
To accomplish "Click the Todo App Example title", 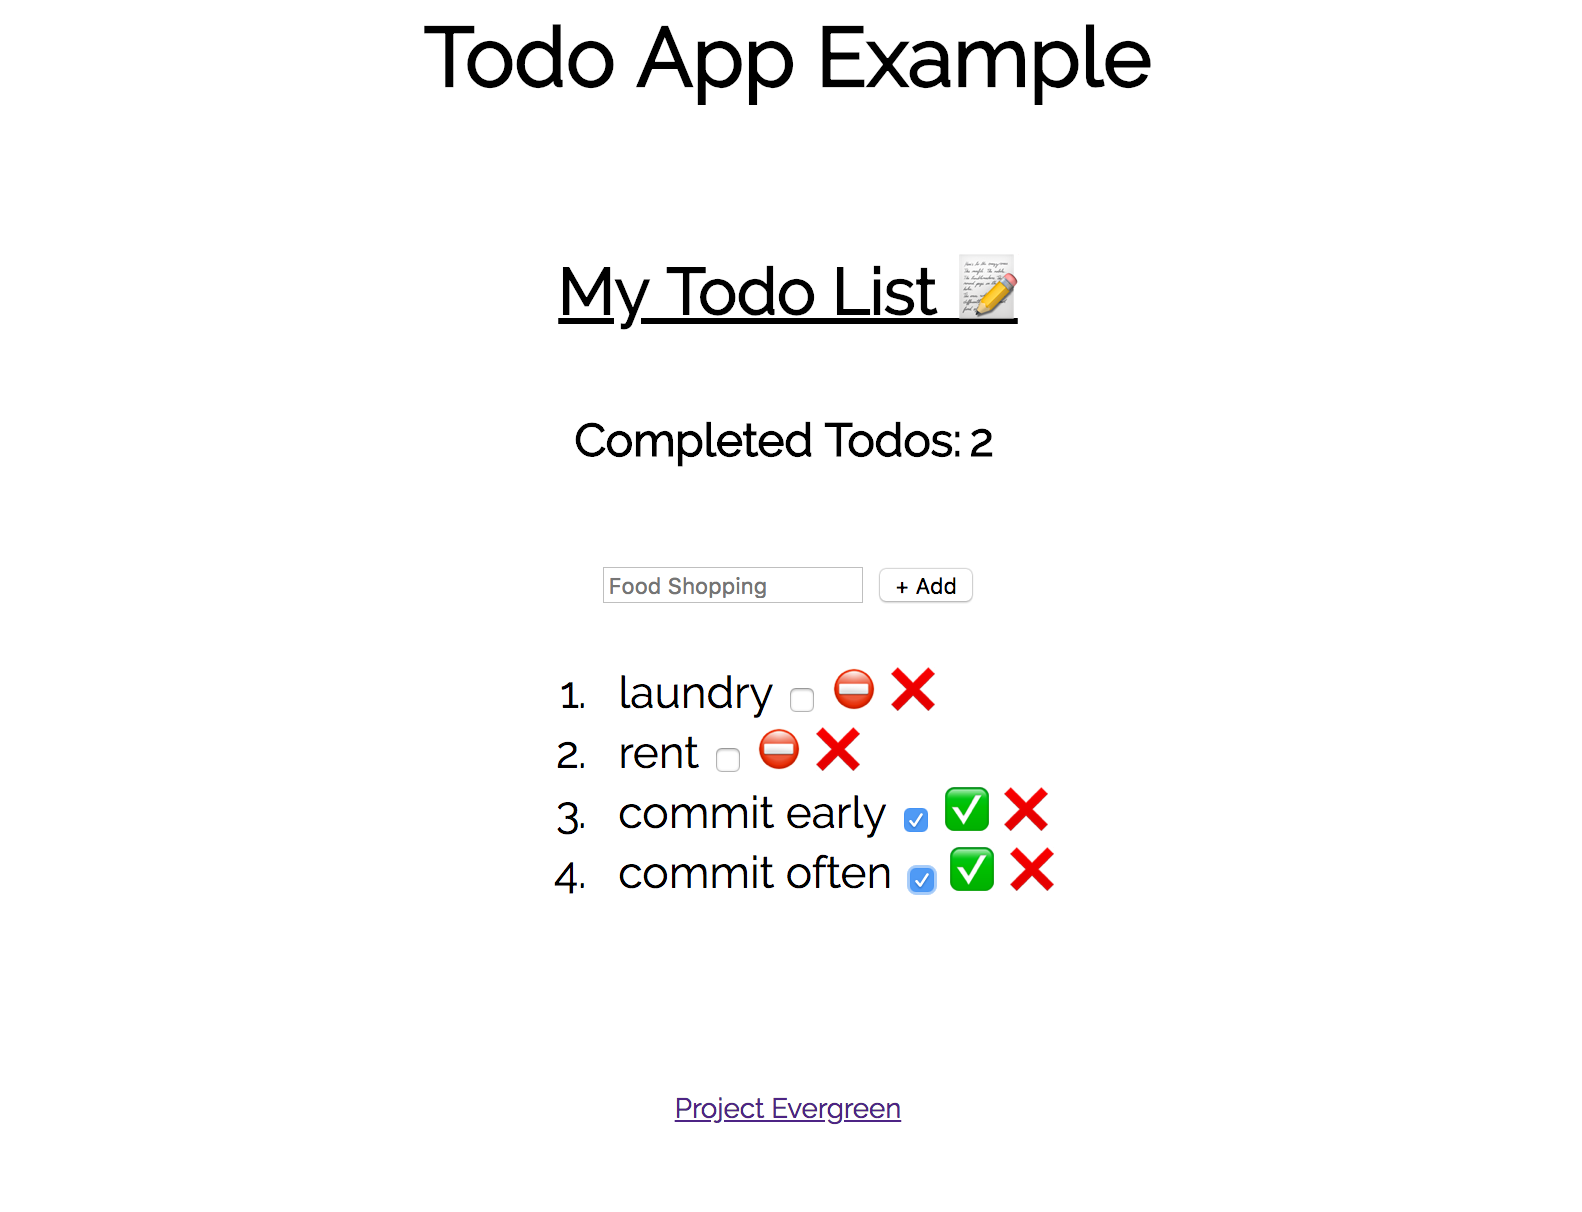I will (789, 60).
